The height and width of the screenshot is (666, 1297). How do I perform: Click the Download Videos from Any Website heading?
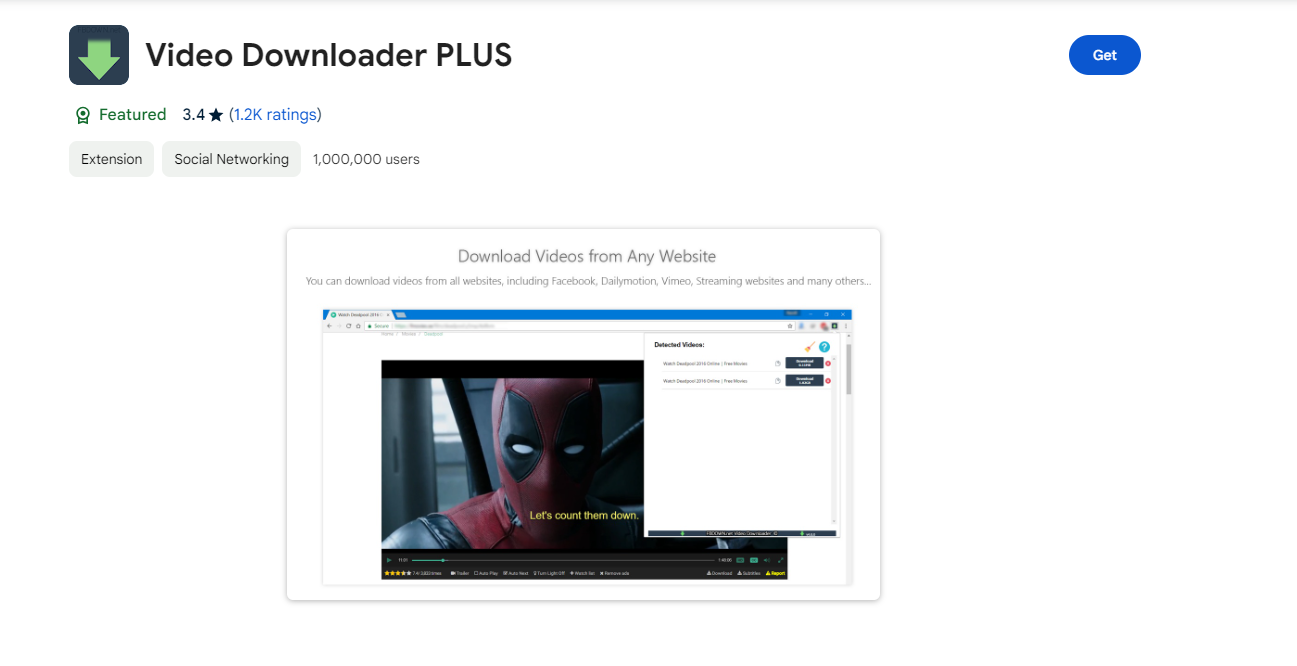586,256
